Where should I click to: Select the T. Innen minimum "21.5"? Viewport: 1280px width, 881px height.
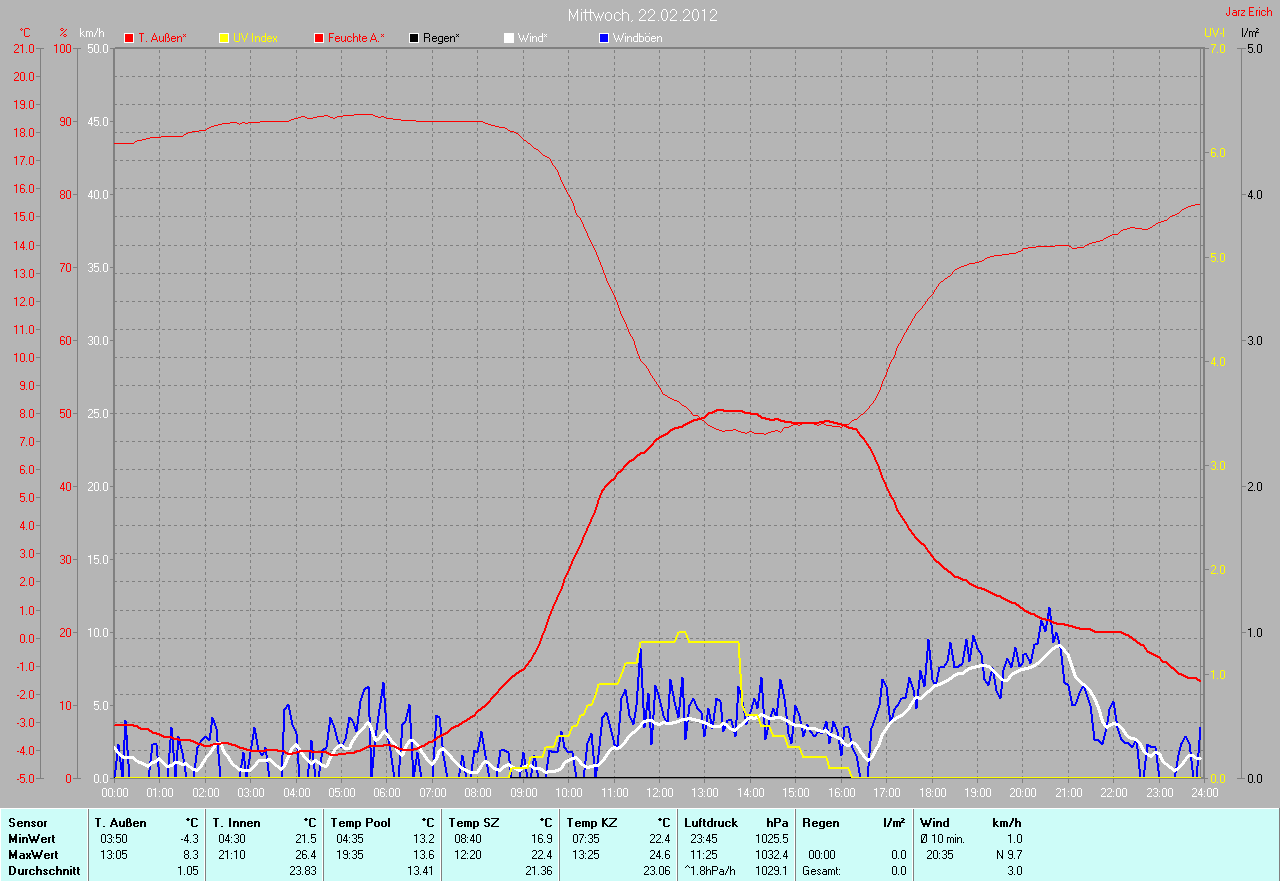point(306,839)
